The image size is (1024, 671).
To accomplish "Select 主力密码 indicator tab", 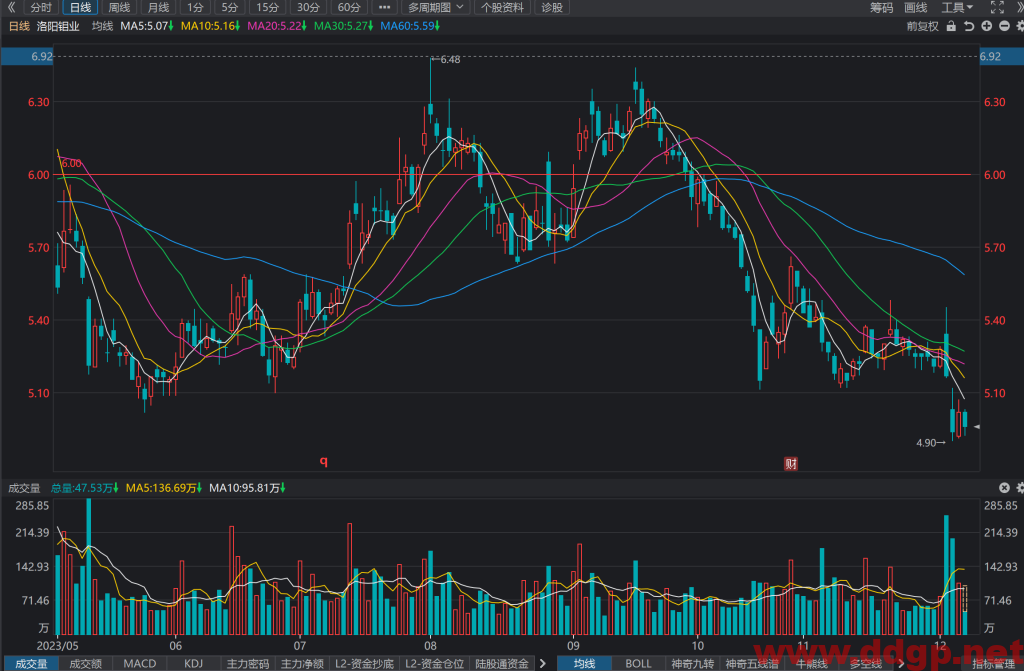I will pyautogui.click(x=248, y=664).
